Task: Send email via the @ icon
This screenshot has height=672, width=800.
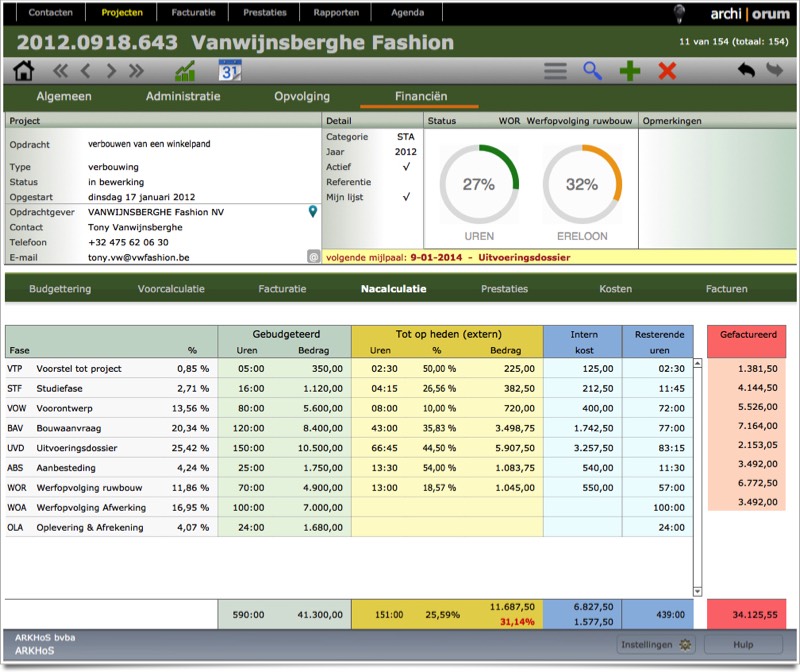Action: pos(313,257)
